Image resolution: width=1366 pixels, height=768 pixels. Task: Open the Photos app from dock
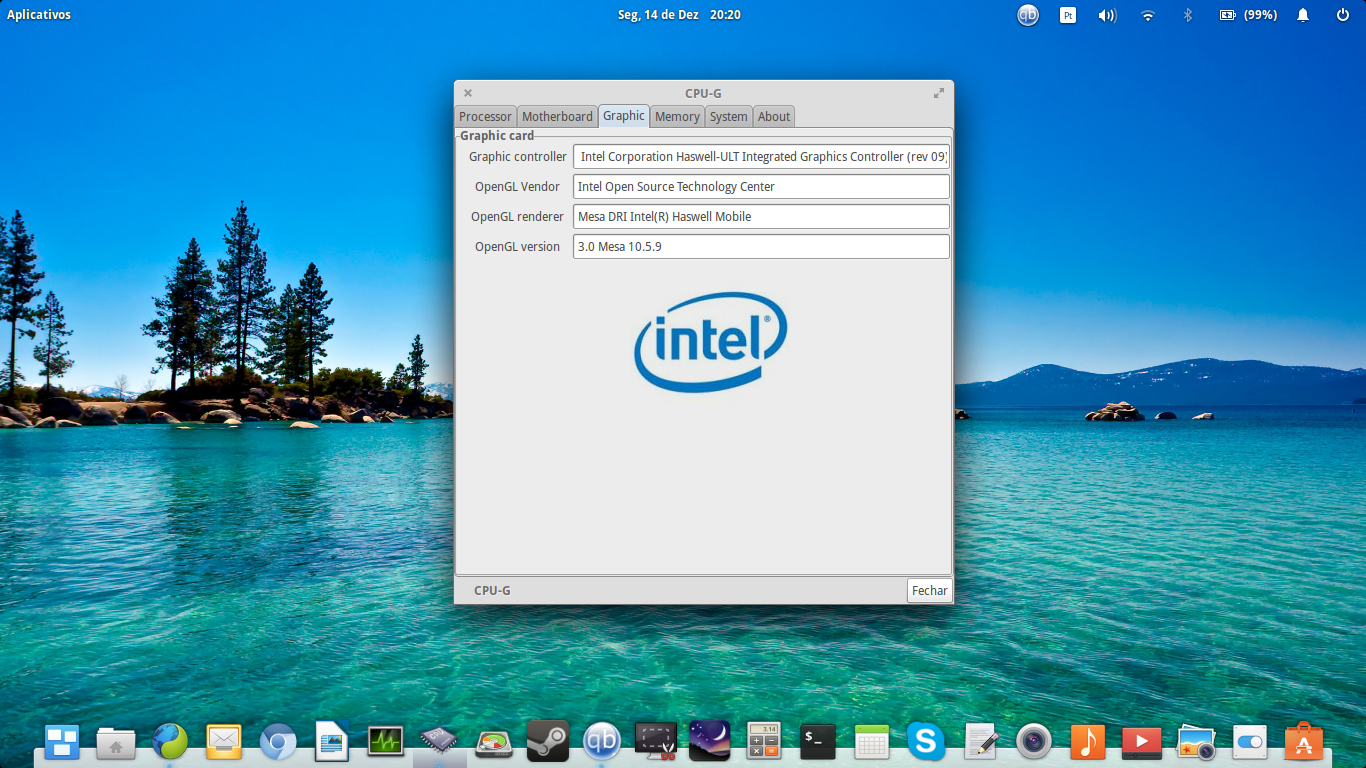coord(1196,741)
